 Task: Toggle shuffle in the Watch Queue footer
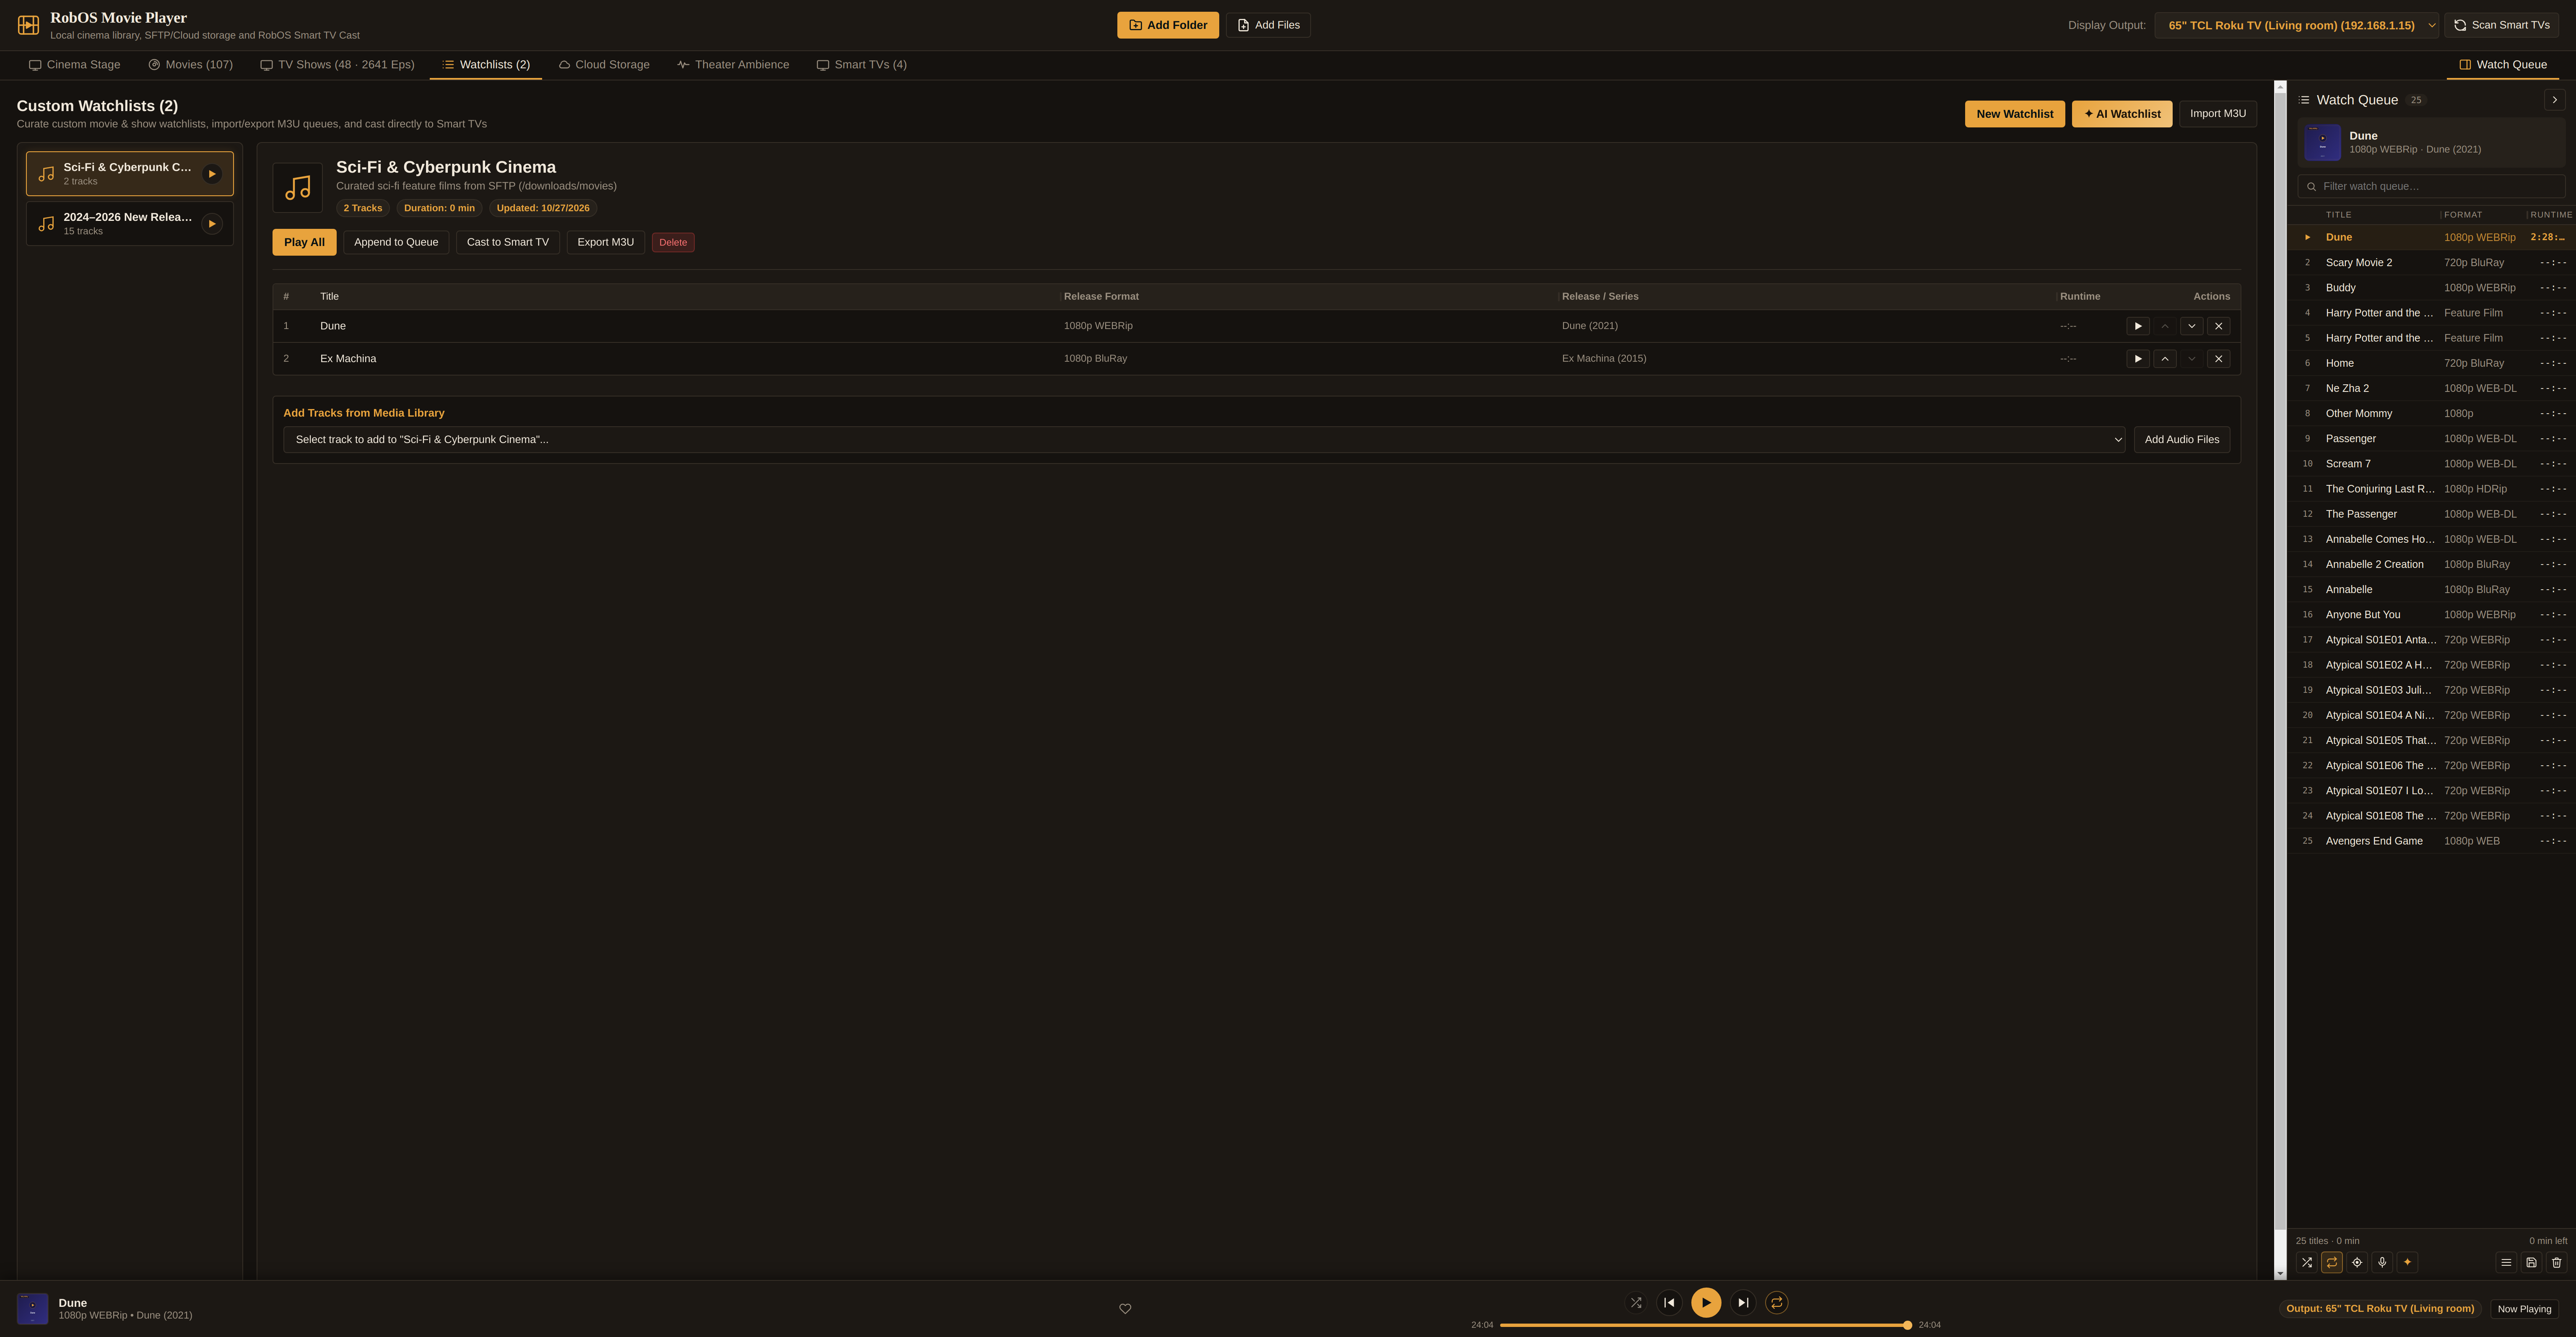(2306, 1262)
